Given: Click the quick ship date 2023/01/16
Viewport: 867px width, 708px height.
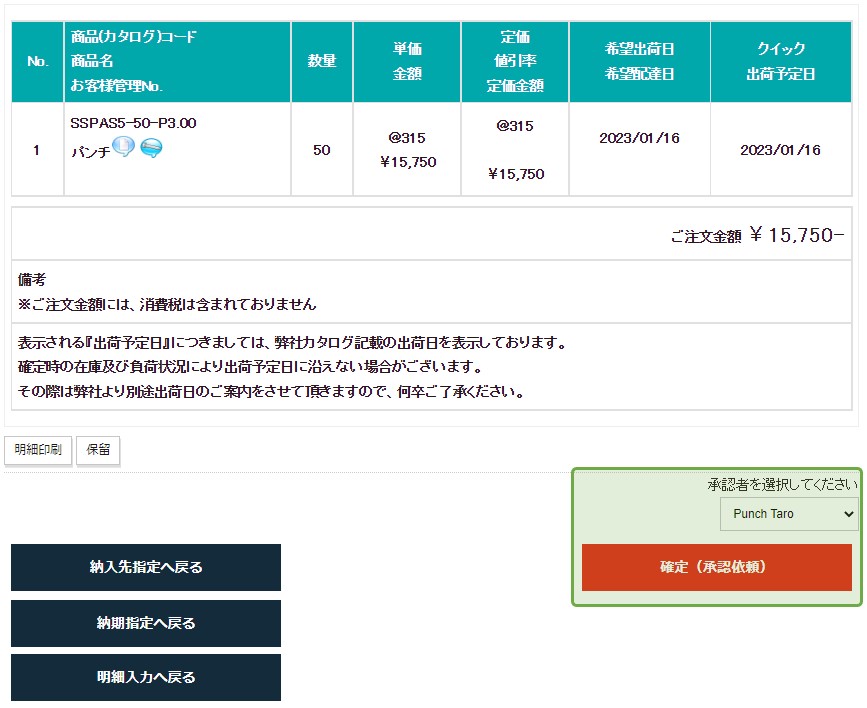Looking at the screenshot, I should 780,150.
